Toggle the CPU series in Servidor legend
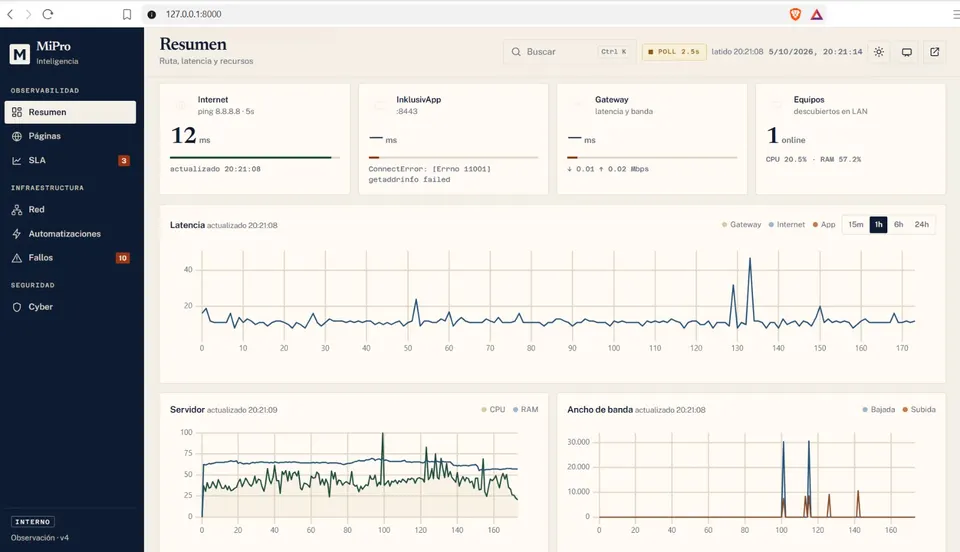The image size is (960, 552). (493, 409)
